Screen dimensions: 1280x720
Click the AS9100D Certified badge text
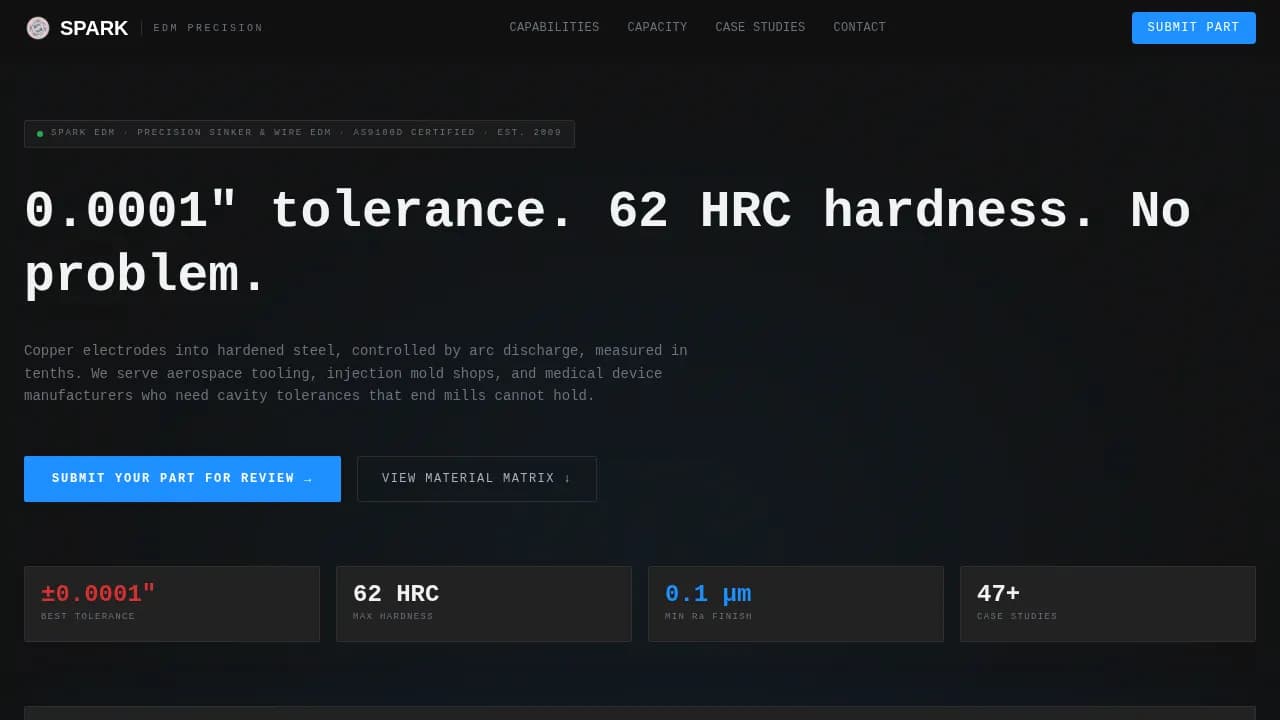point(414,133)
